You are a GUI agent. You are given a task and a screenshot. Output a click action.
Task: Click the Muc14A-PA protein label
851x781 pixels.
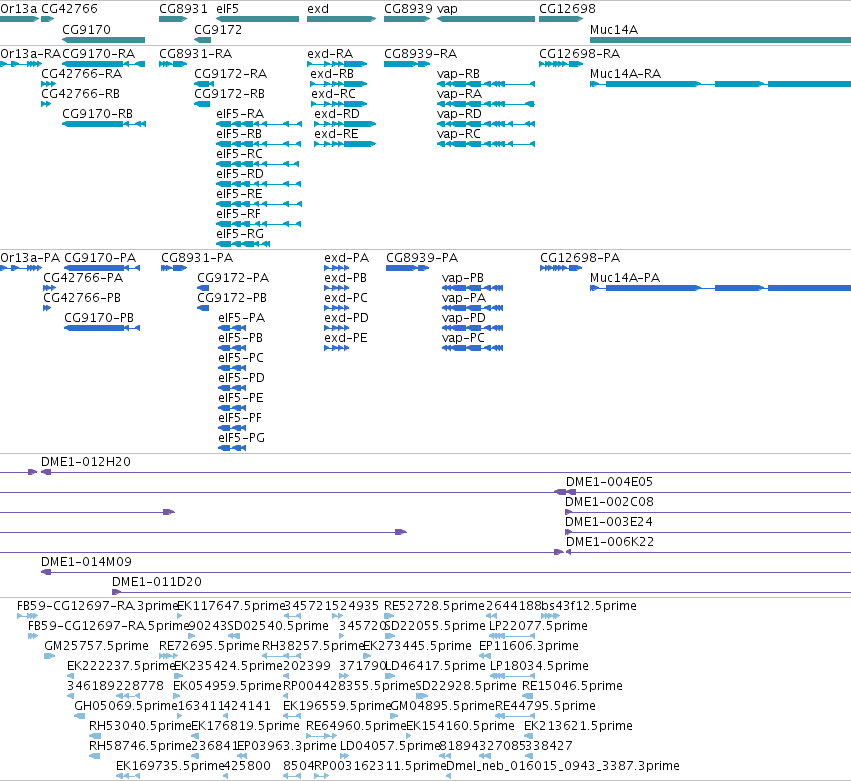625,277
